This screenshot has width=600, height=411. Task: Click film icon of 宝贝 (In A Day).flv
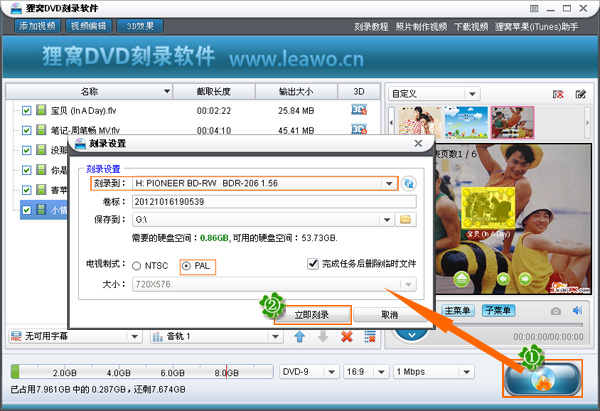pos(41,110)
